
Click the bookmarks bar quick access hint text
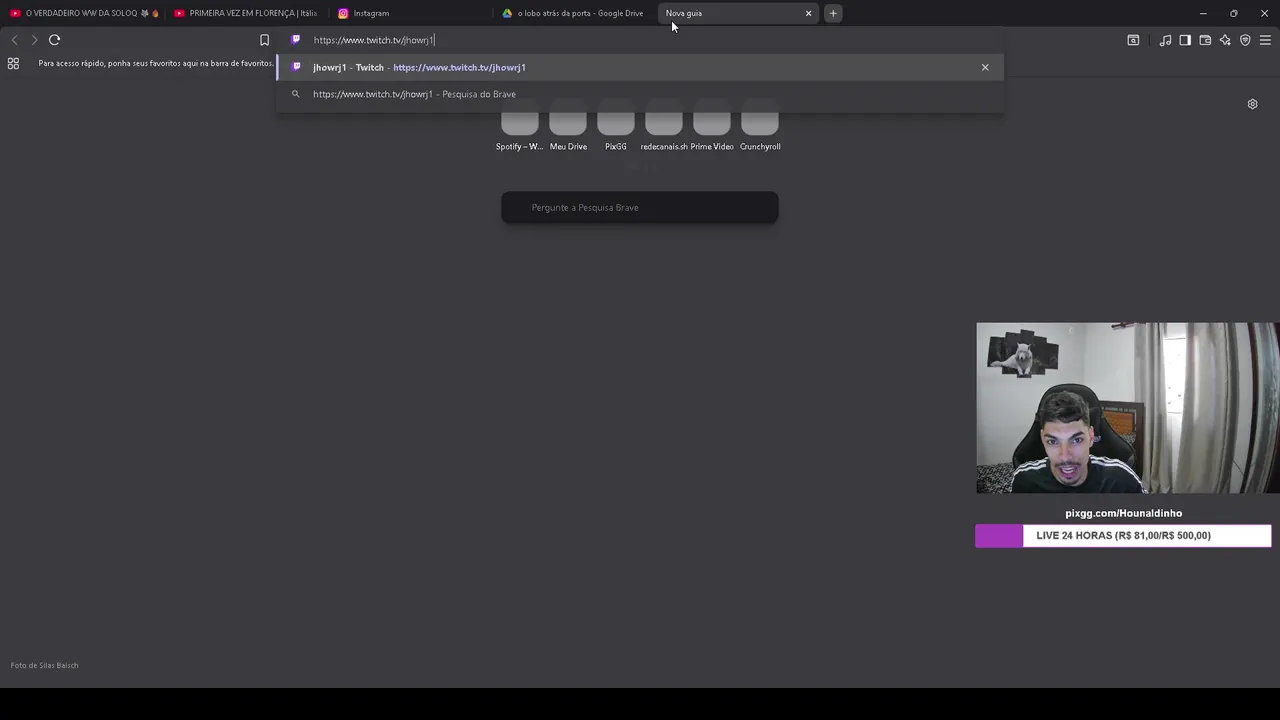point(156,63)
